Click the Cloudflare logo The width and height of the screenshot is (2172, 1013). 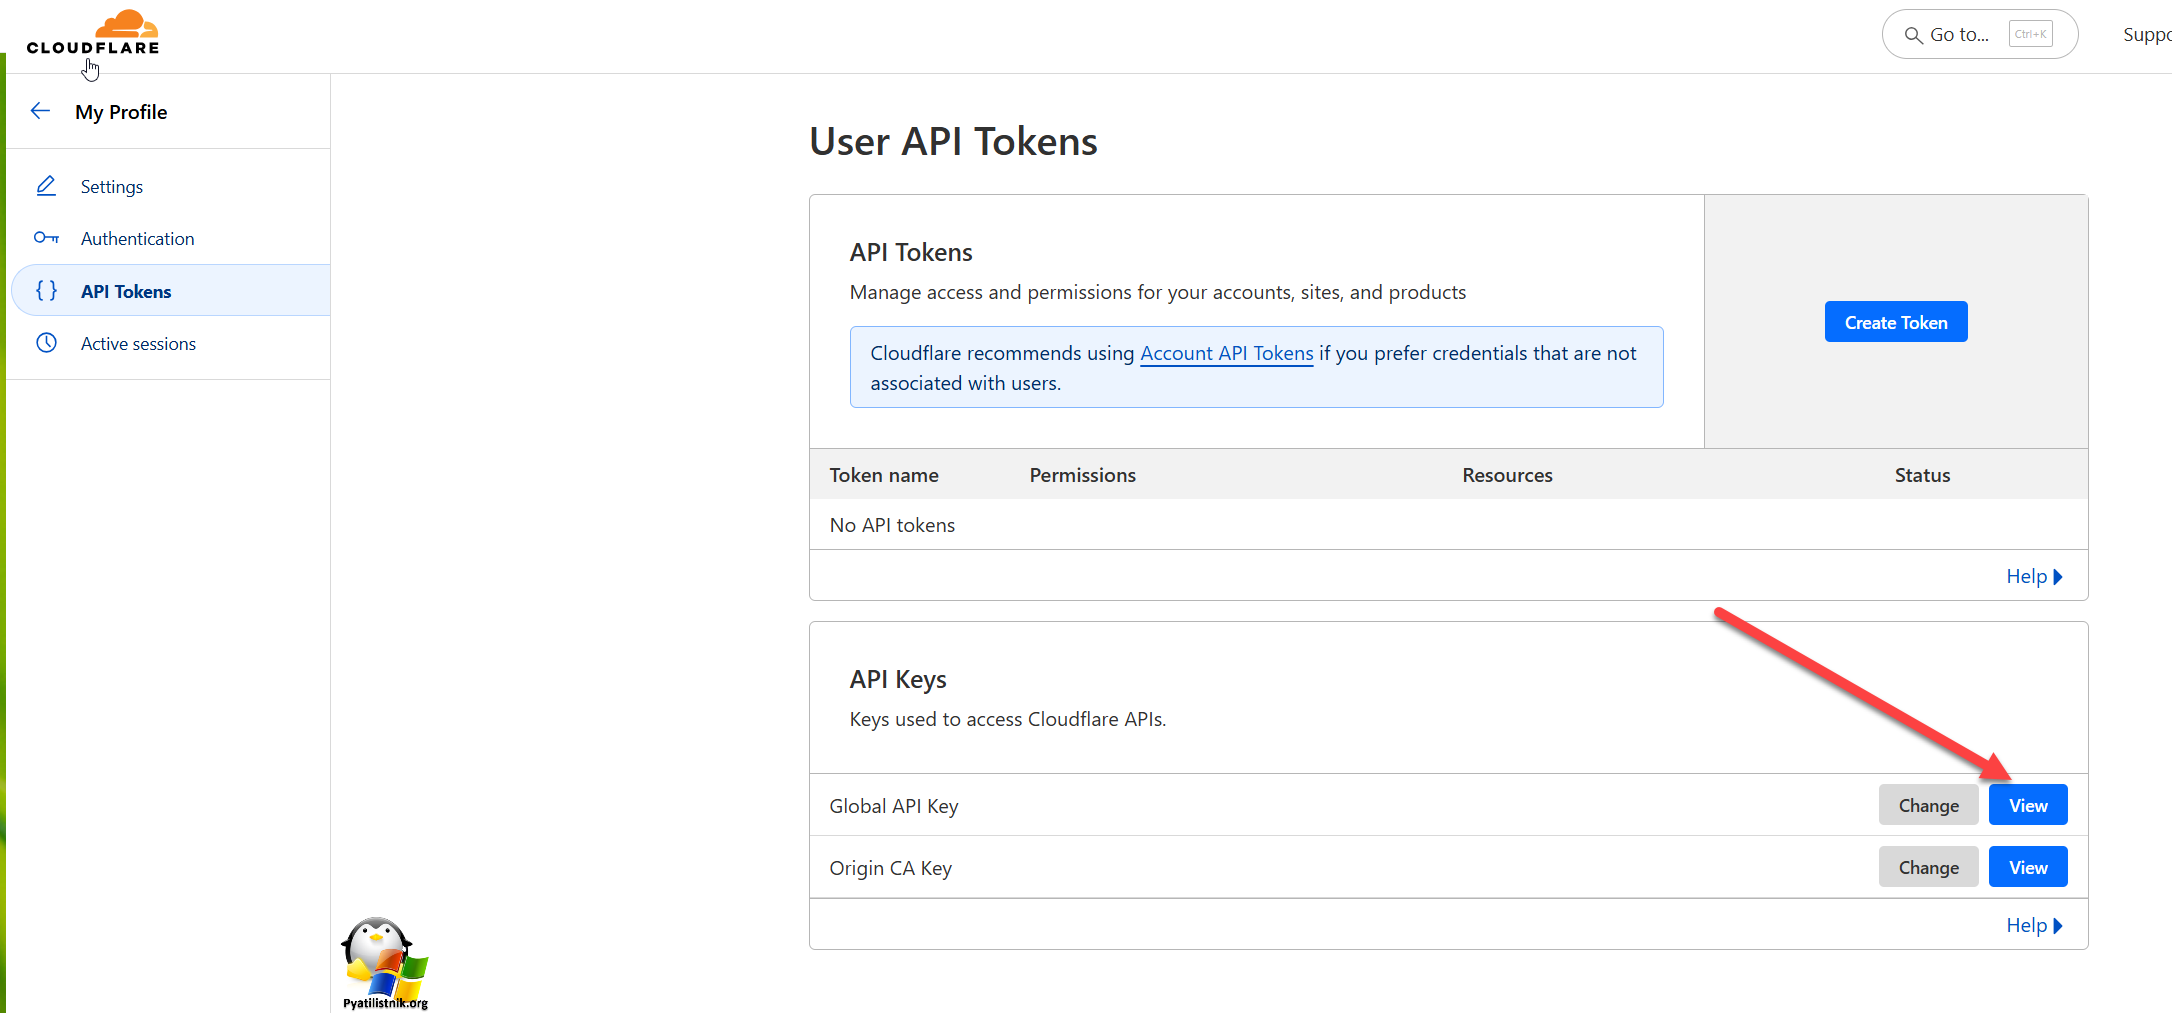tap(93, 33)
